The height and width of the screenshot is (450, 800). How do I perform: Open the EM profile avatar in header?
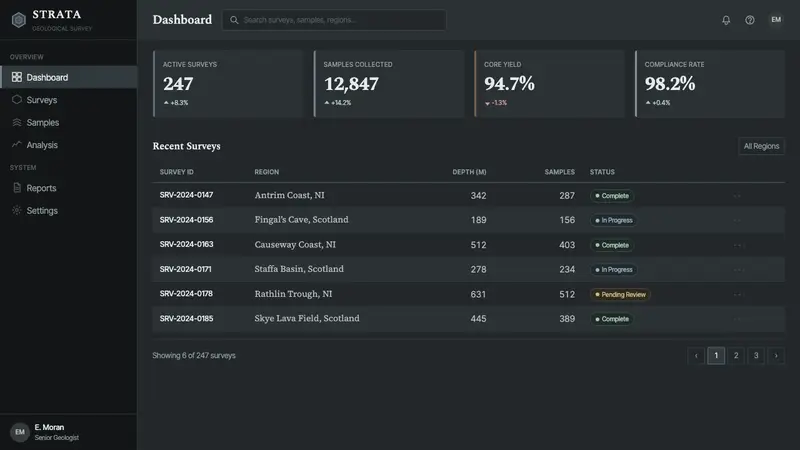coord(776,20)
